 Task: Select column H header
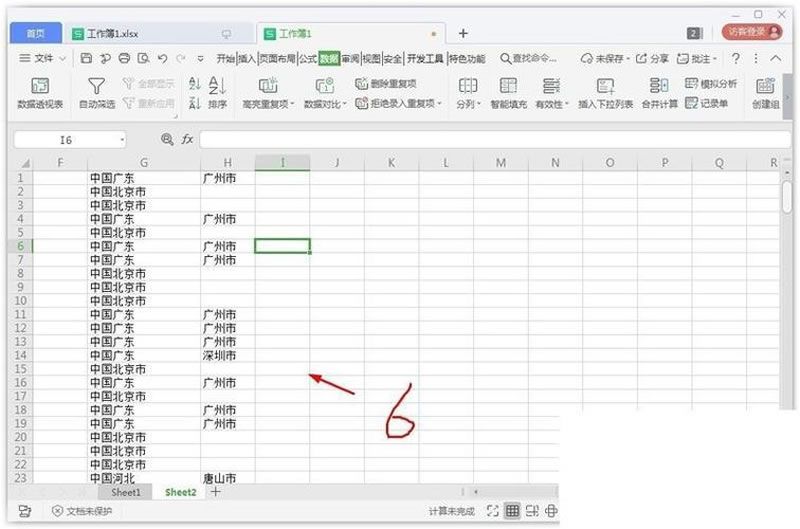[x=228, y=163]
